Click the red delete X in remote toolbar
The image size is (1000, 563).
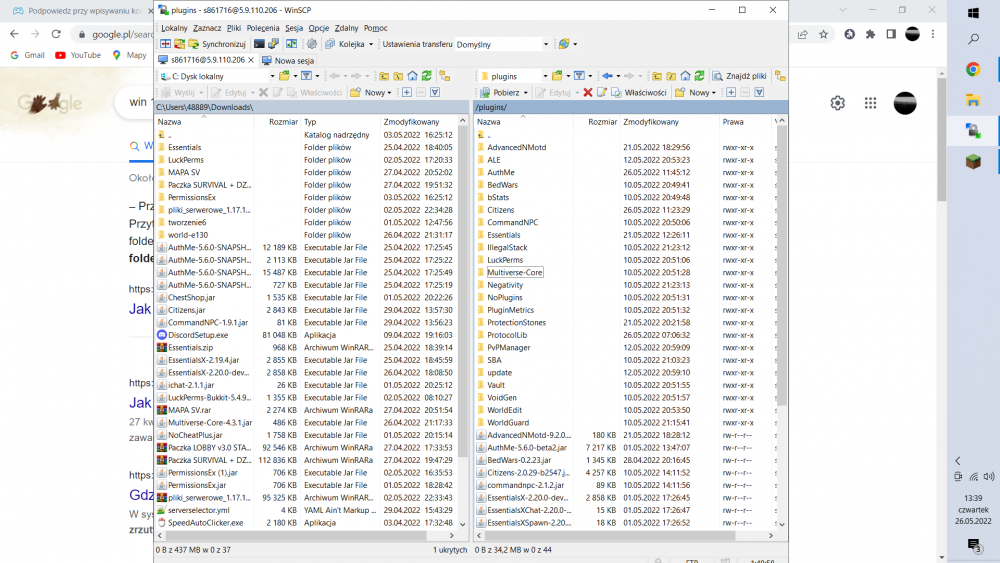[588, 92]
